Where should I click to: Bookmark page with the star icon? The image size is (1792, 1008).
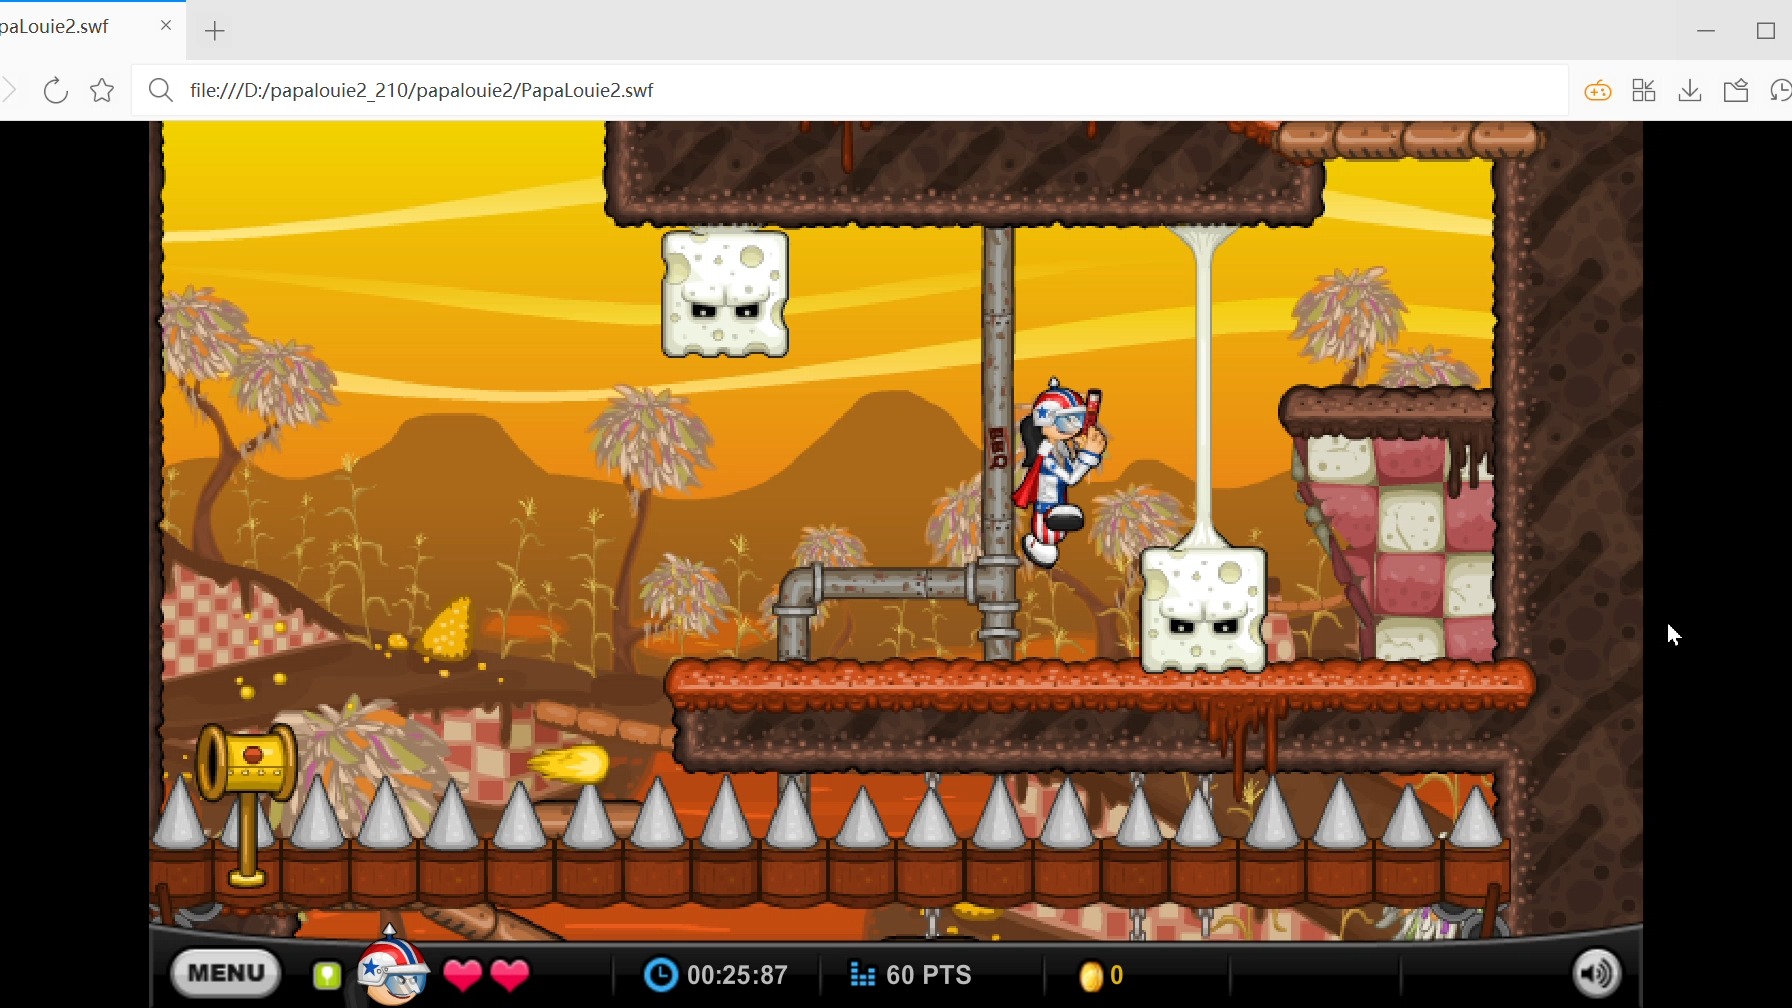tap(102, 90)
